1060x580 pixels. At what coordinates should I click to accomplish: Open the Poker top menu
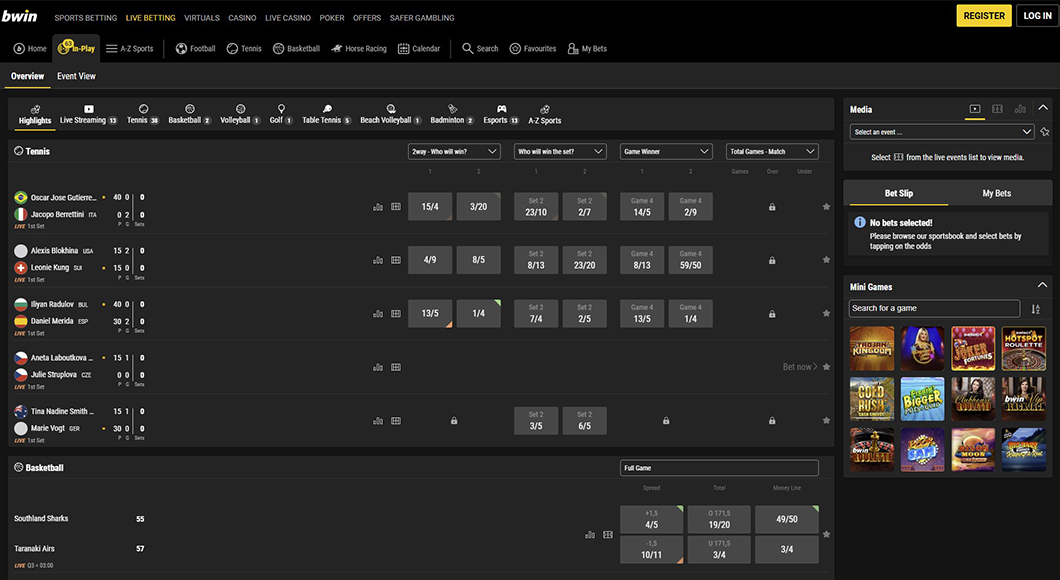point(332,18)
